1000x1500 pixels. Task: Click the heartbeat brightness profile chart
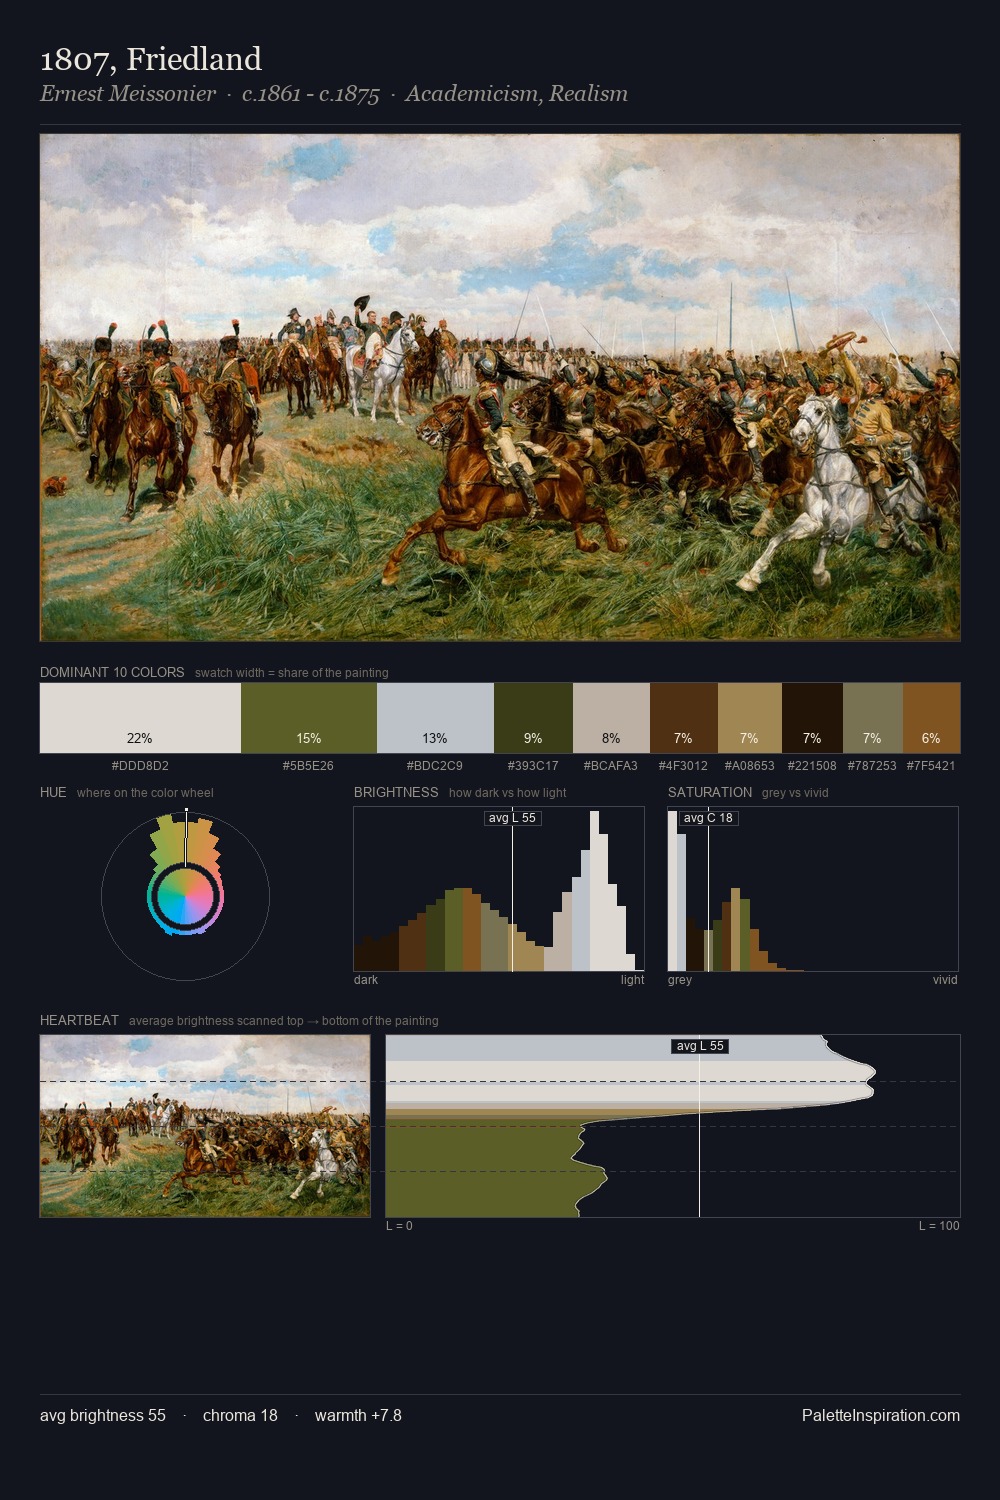click(673, 1126)
